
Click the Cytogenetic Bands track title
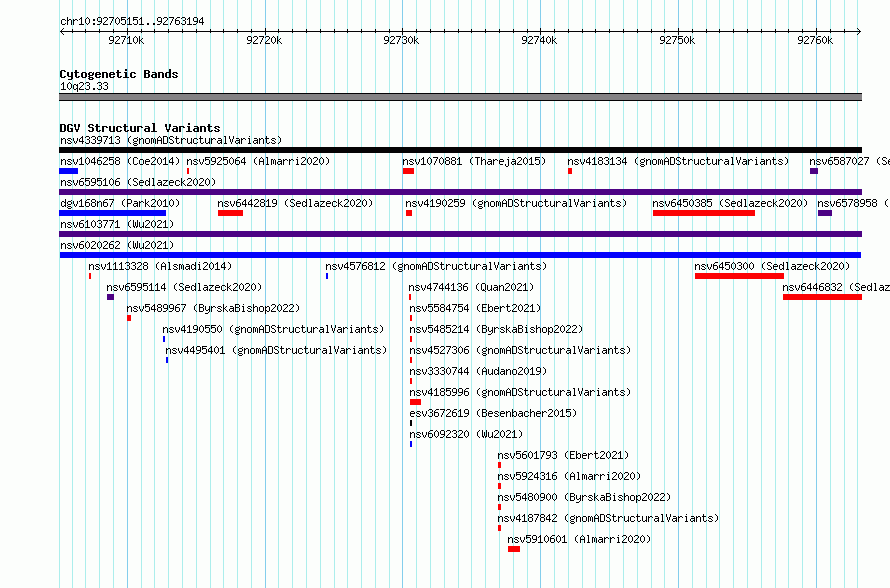119,74
